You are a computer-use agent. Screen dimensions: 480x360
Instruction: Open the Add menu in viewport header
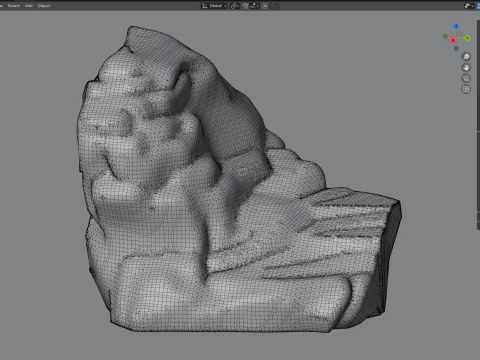pos(29,6)
